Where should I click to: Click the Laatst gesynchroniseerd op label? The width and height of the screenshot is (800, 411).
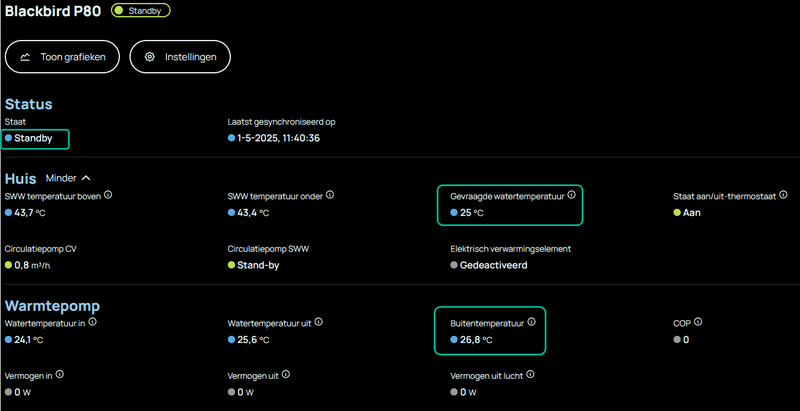coord(282,122)
